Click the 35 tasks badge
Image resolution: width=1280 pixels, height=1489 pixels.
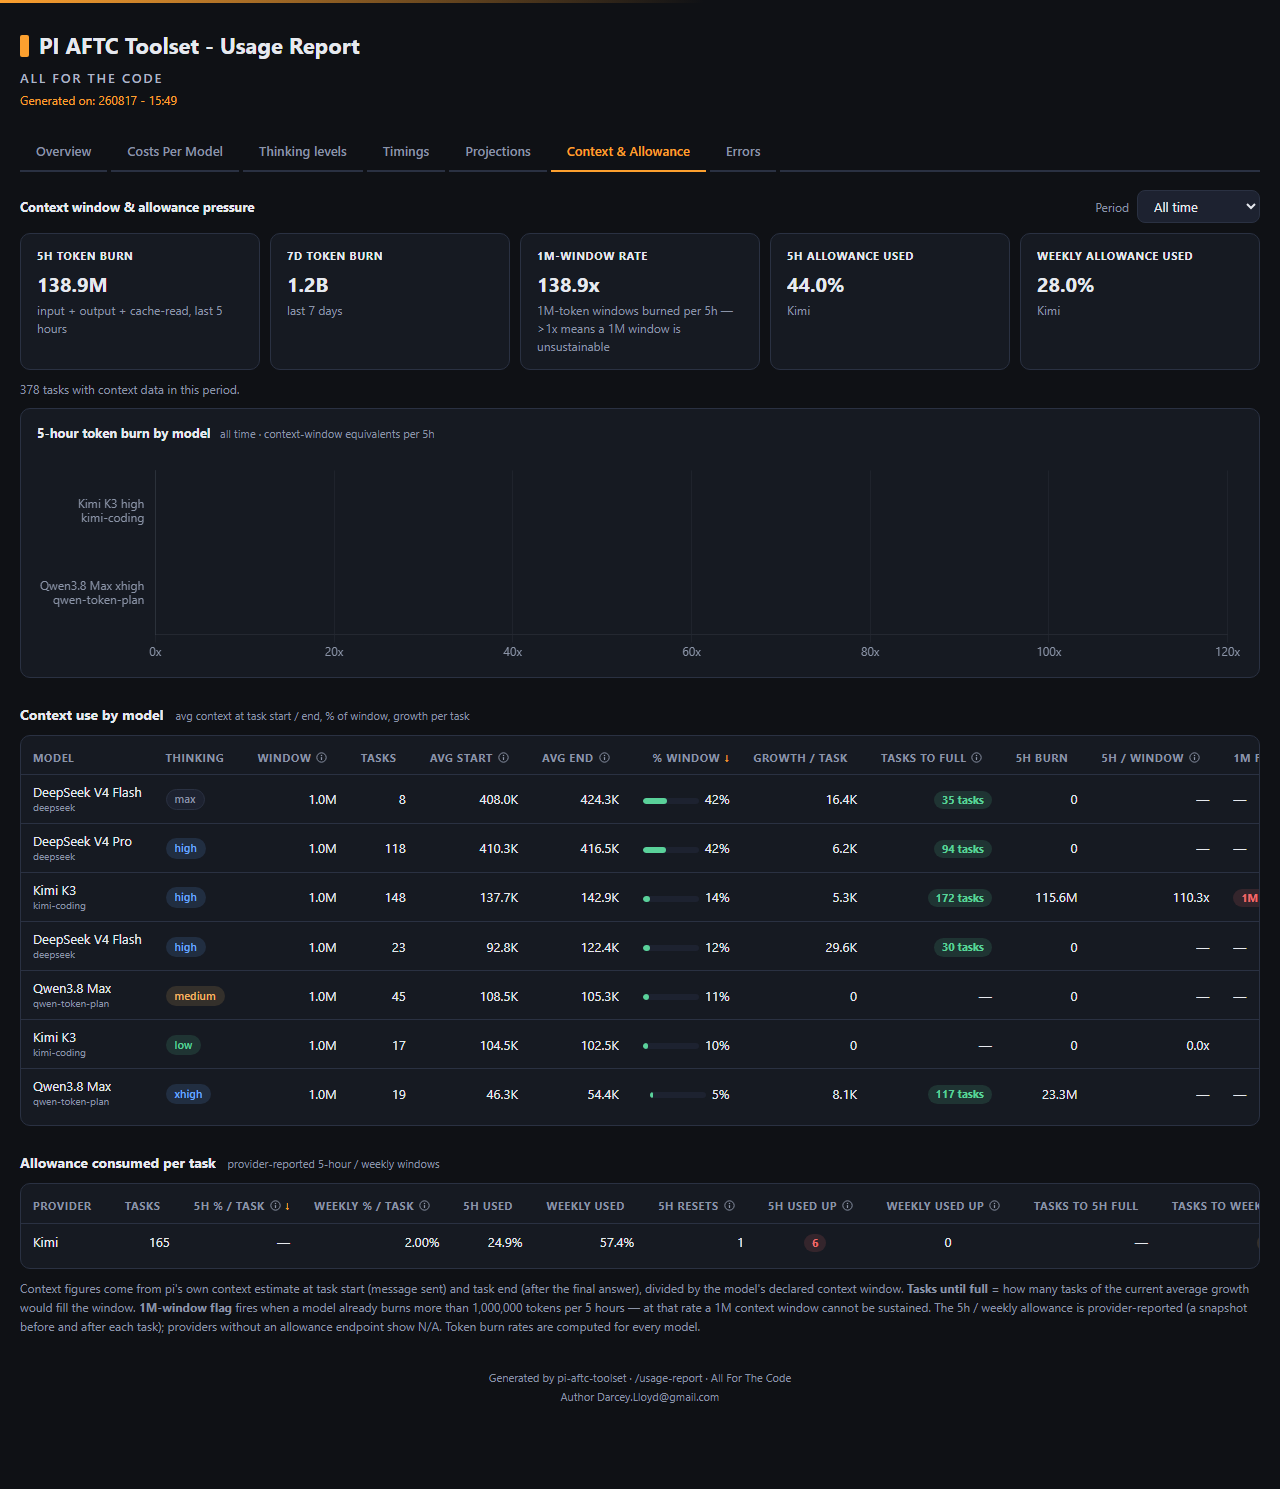click(x=962, y=800)
